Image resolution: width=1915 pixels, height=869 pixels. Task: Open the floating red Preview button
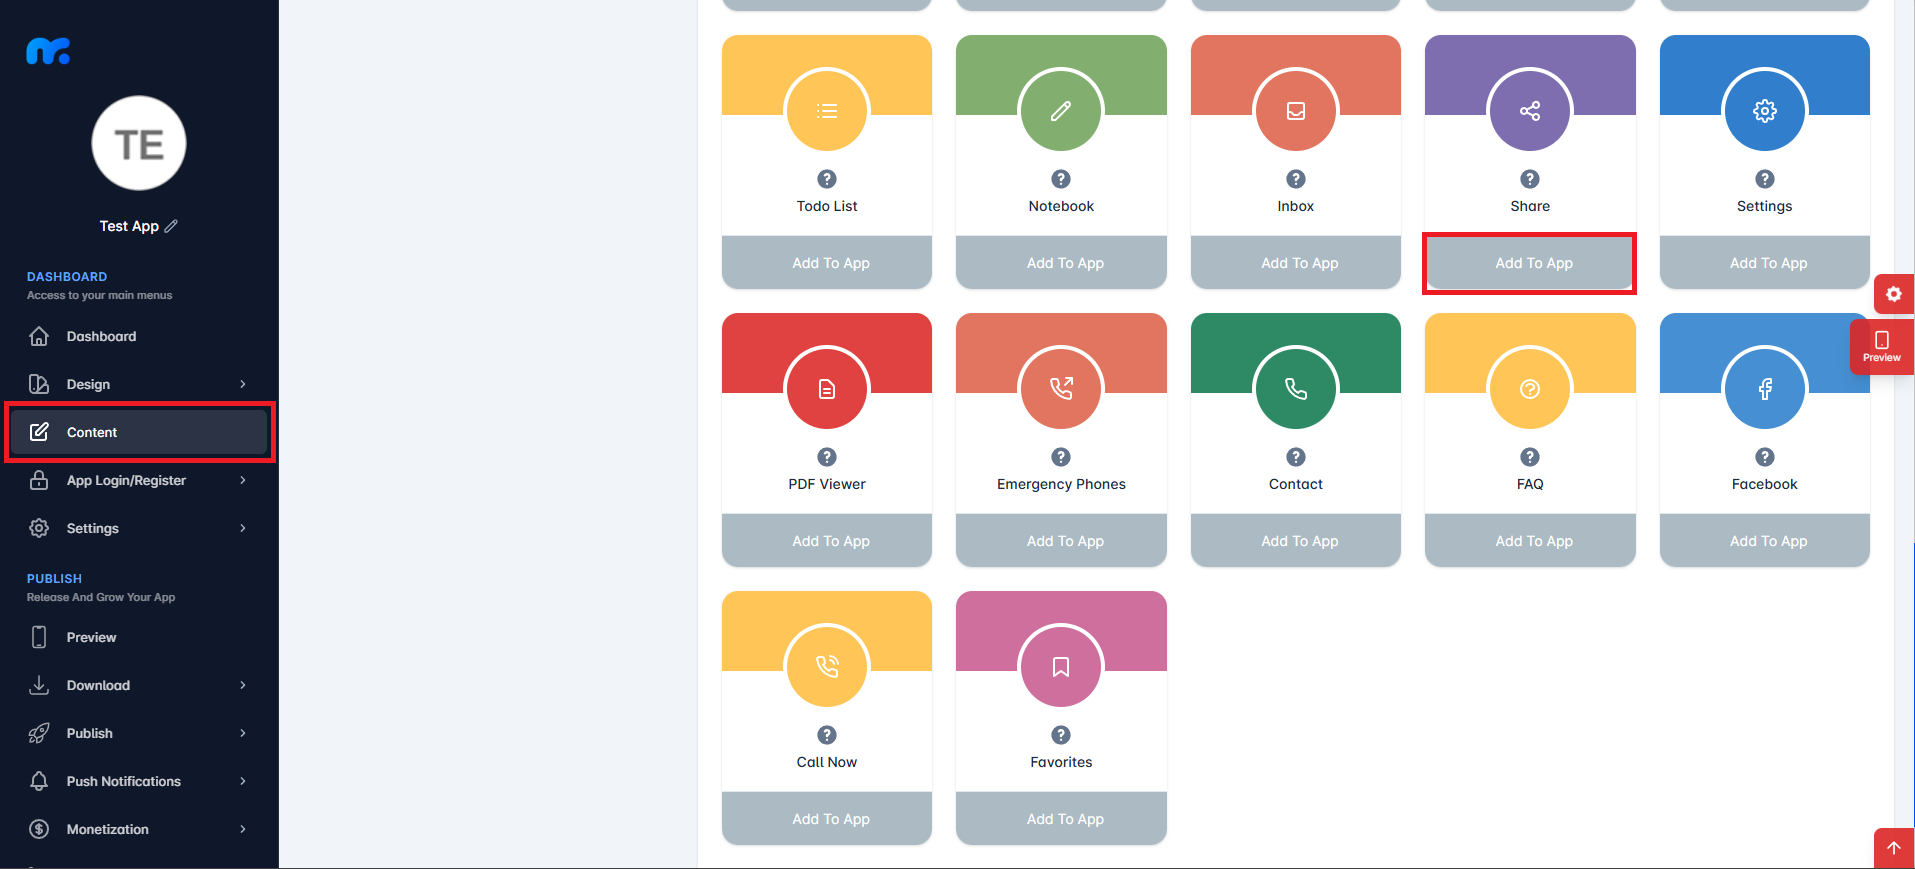(x=1882, y=347)
